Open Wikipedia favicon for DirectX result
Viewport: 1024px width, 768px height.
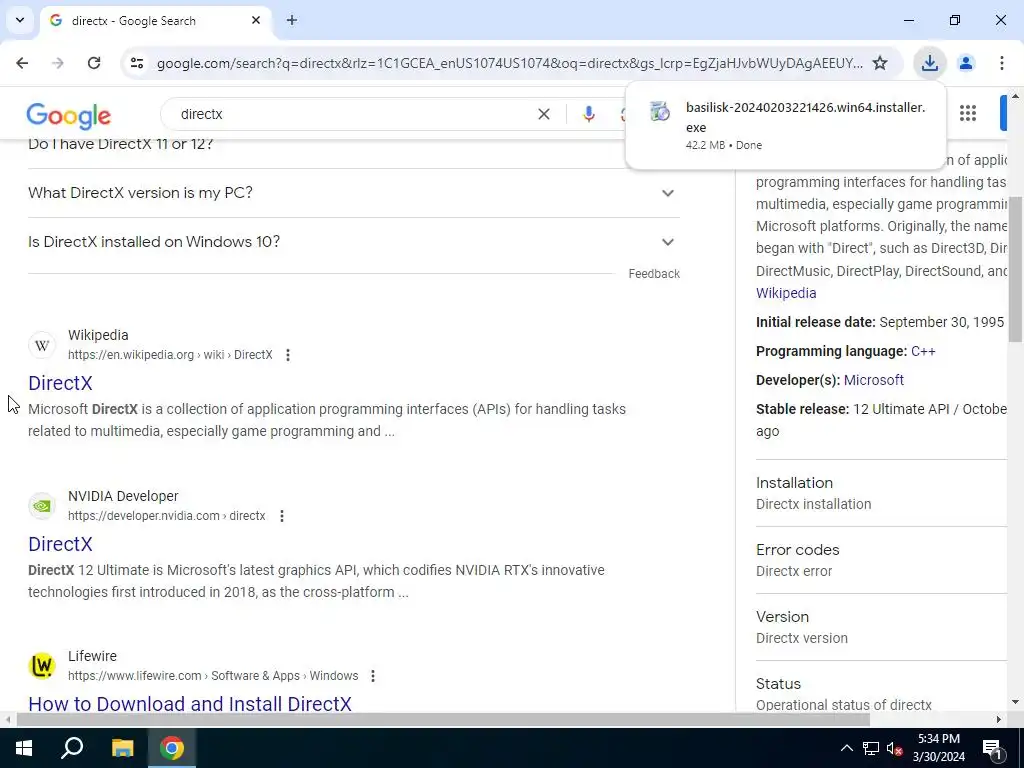coord(42,345)
